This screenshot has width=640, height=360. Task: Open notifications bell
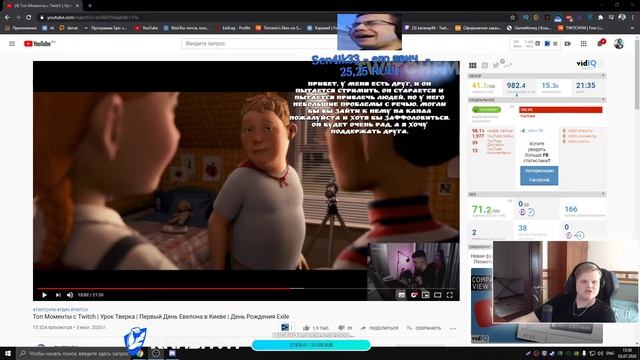[600, 43]
